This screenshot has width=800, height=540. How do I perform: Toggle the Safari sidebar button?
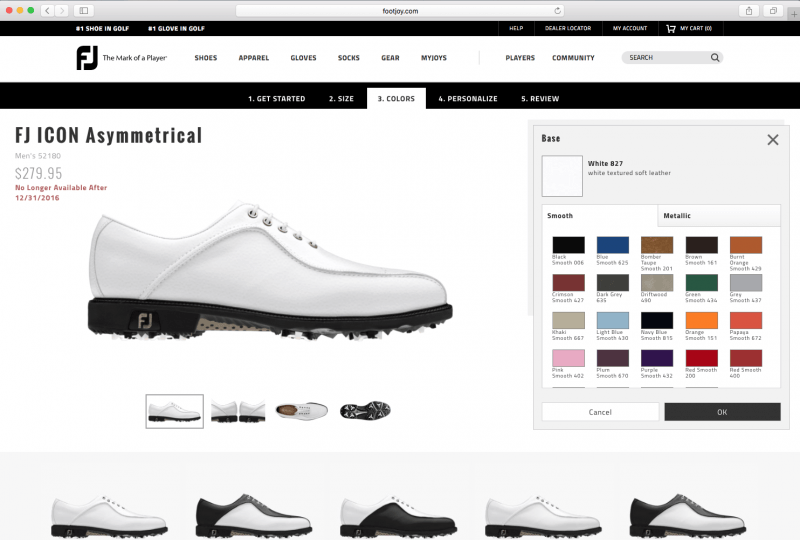84,10
